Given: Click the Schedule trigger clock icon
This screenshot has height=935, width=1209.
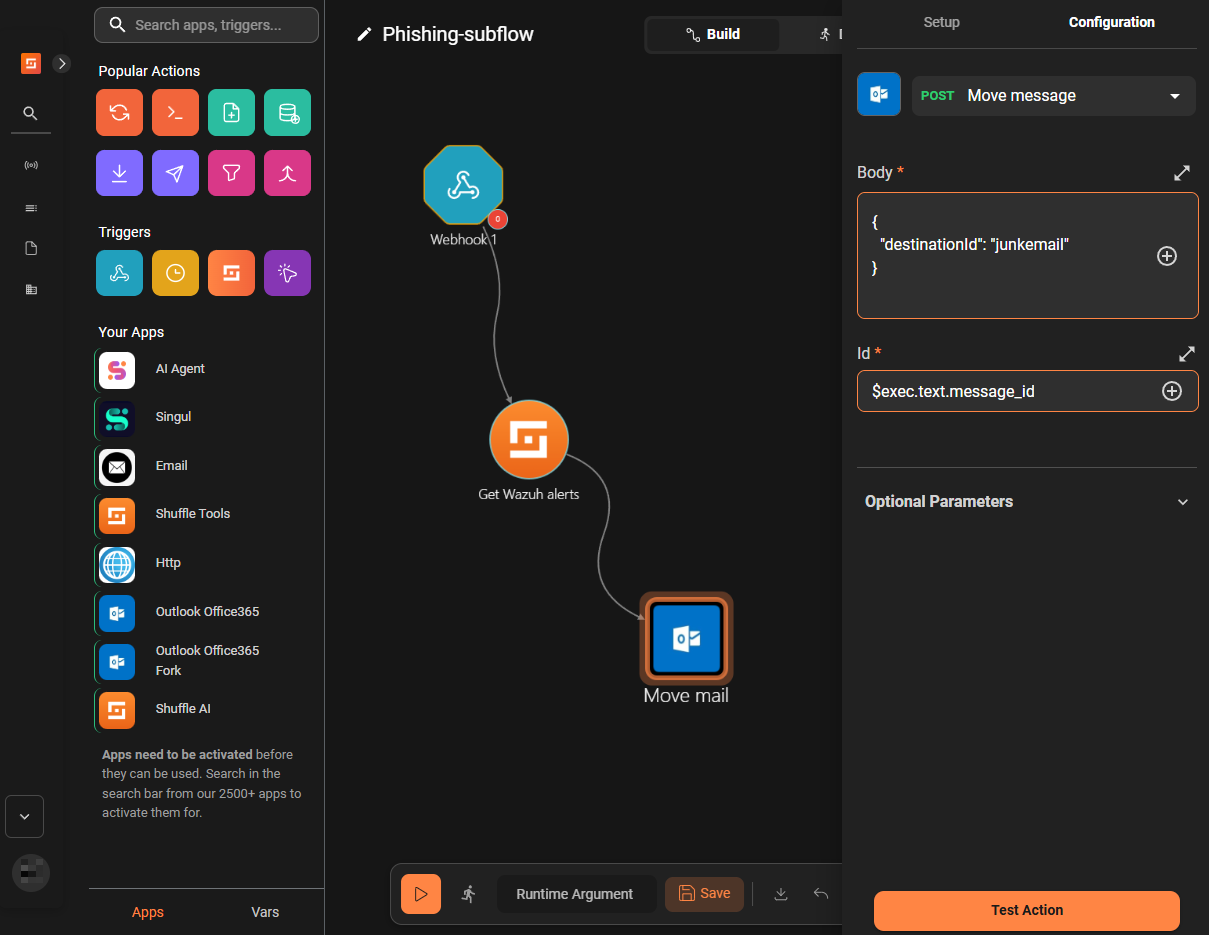Looking at the screenshot, I should point(175,273).
